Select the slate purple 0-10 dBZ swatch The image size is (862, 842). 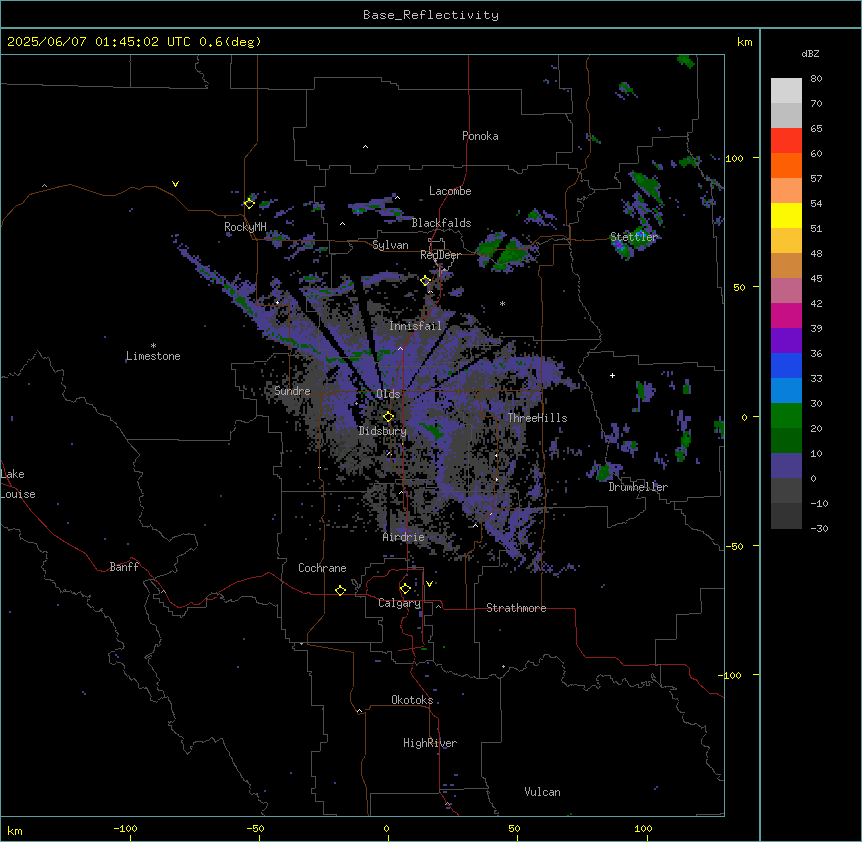coord(786,466)
